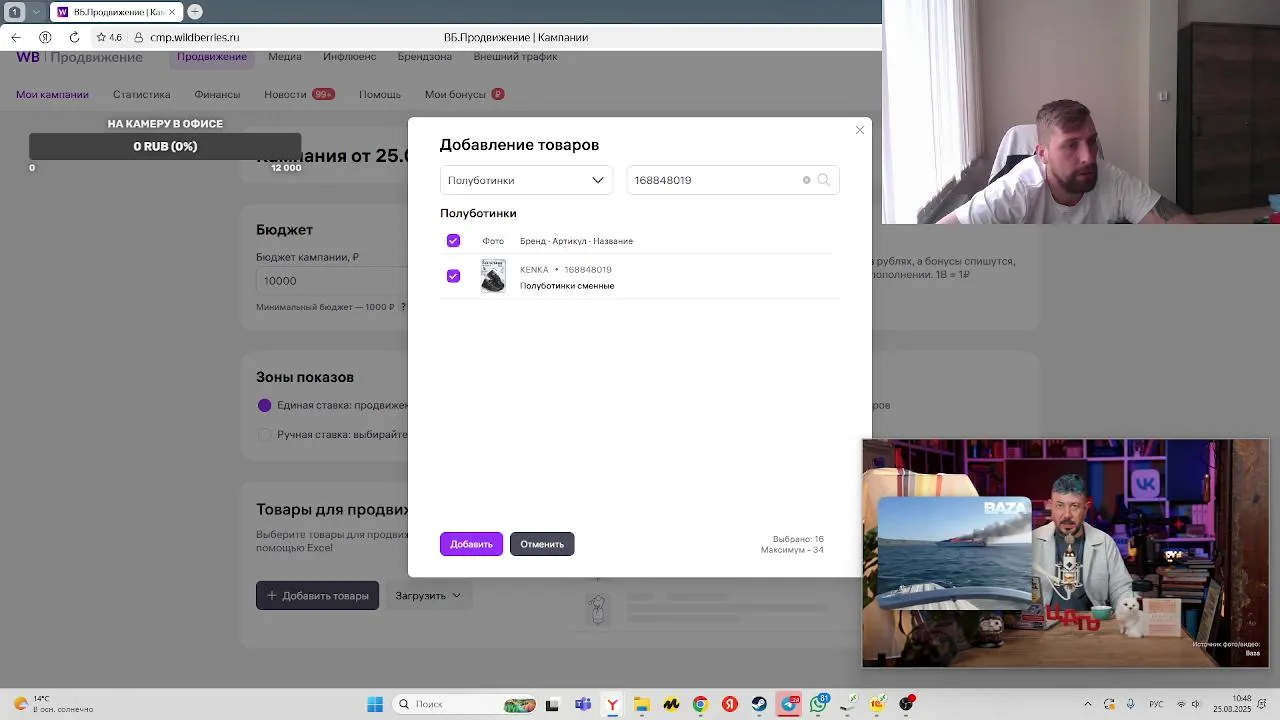Toggle the select-all checkbox in table header
Screen dimensions: 1280x720
coord(453,241)
